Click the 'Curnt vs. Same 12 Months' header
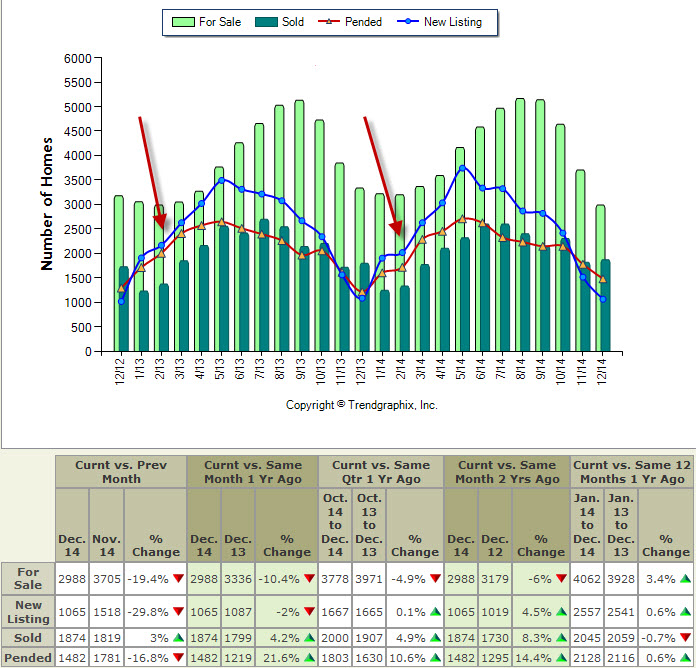 tap(632, 472)
